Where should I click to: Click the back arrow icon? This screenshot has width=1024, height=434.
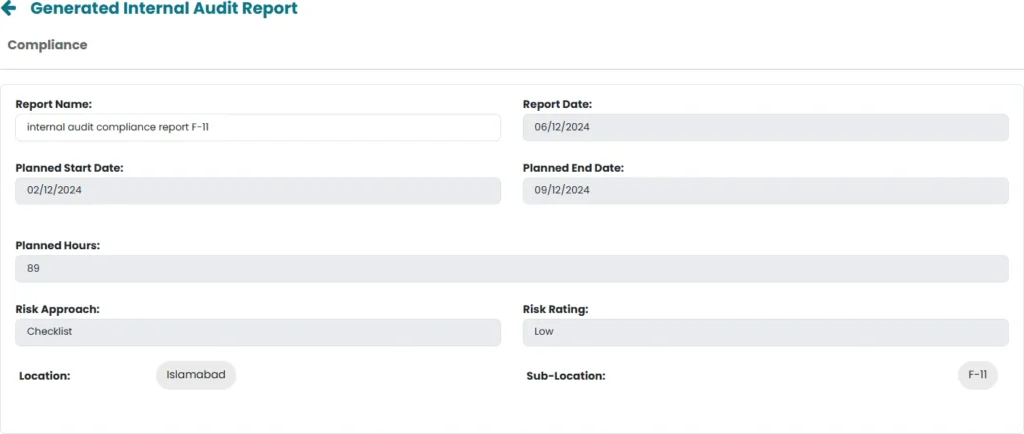[9, 9]
